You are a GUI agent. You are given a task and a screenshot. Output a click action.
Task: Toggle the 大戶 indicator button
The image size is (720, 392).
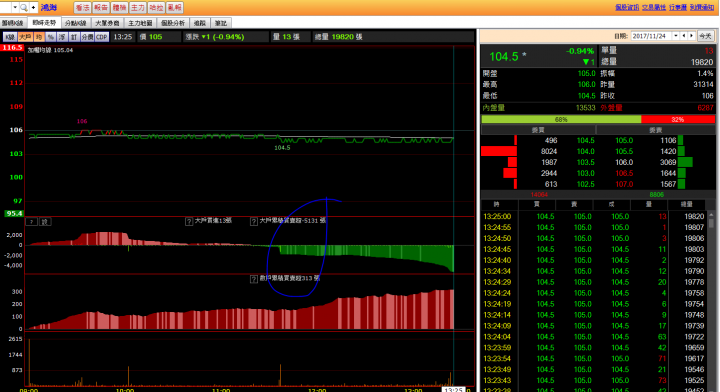point(25,37)
